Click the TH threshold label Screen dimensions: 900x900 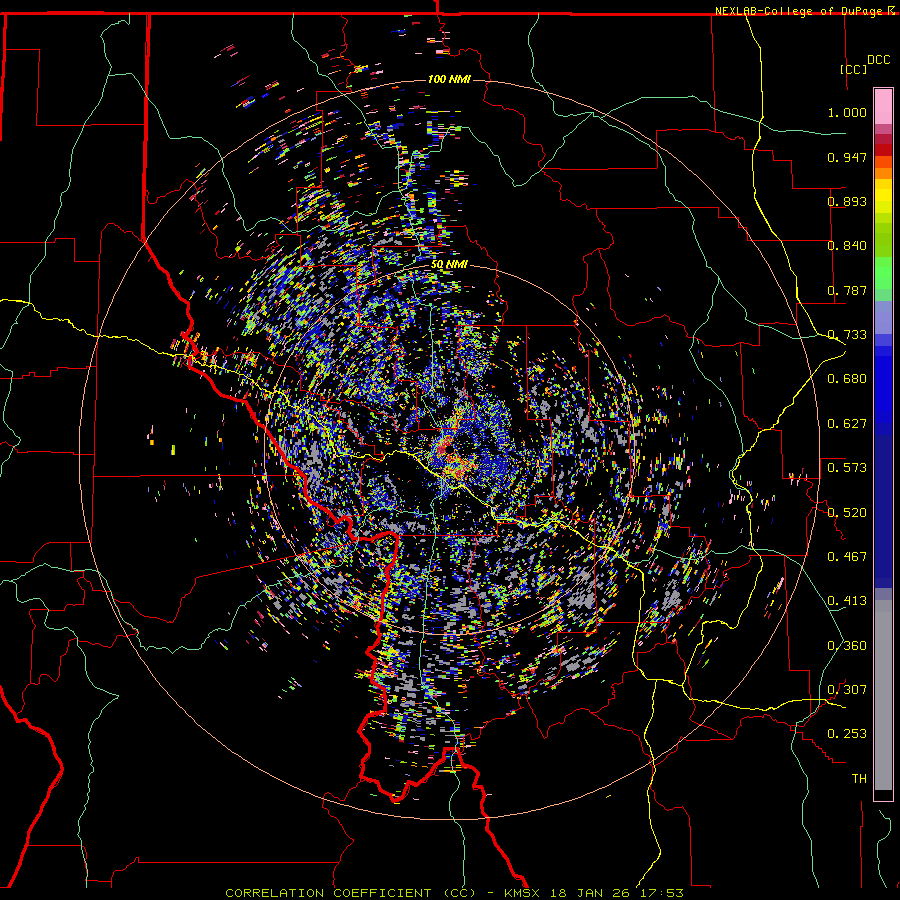point(859,779)
